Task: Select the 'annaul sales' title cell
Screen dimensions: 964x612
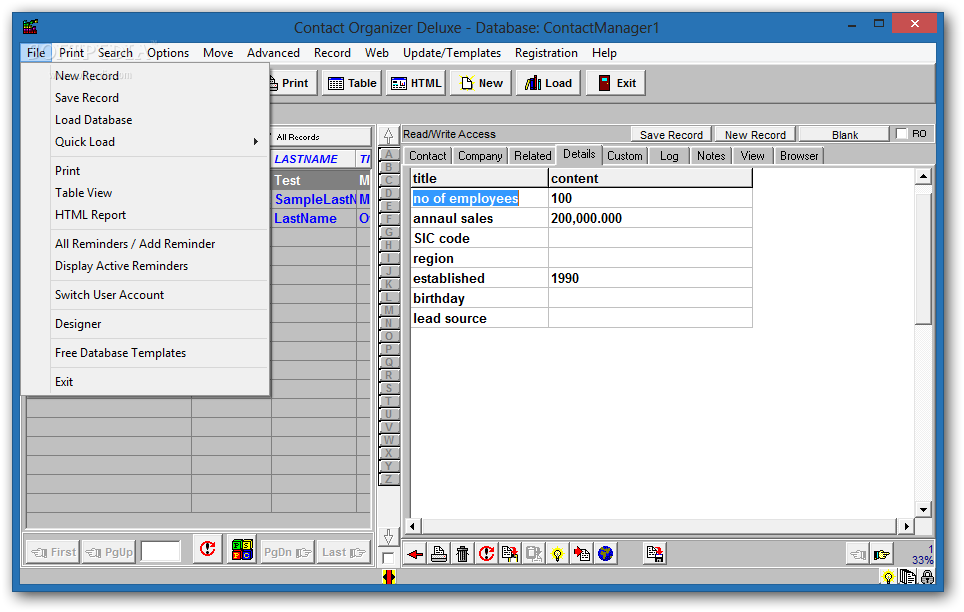Action: coord(479,218)
